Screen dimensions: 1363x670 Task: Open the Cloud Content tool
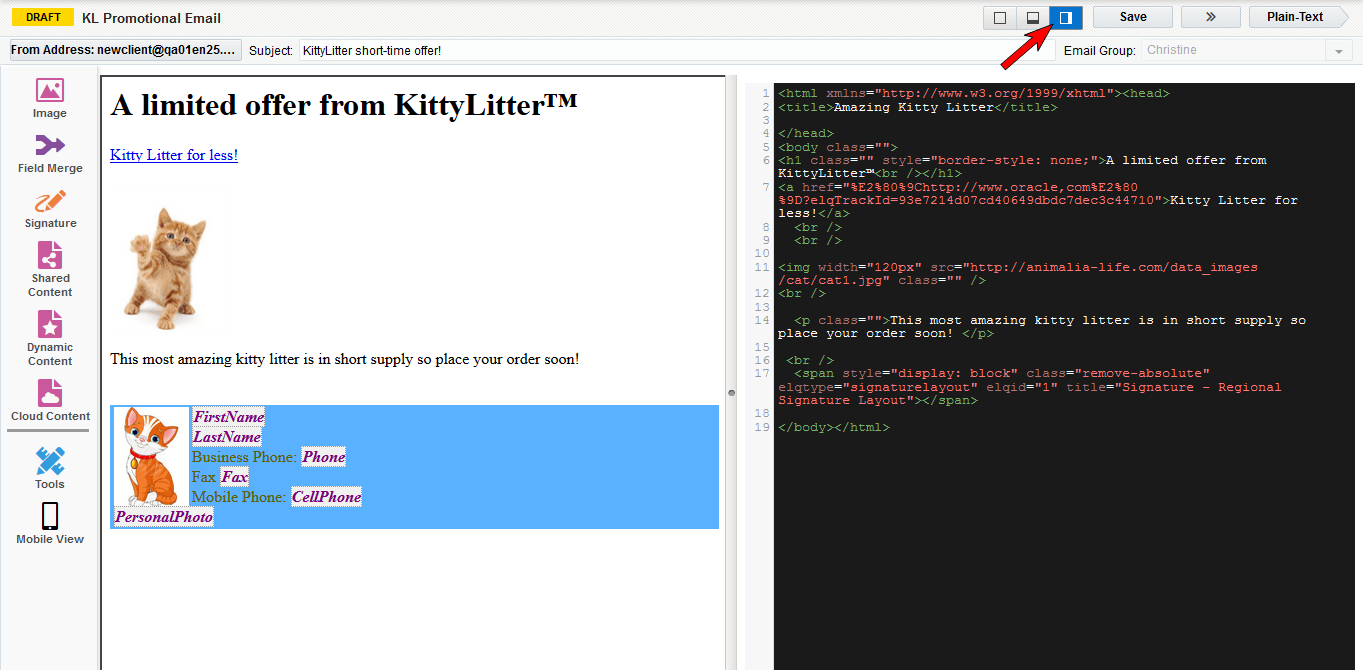(50, 400)
